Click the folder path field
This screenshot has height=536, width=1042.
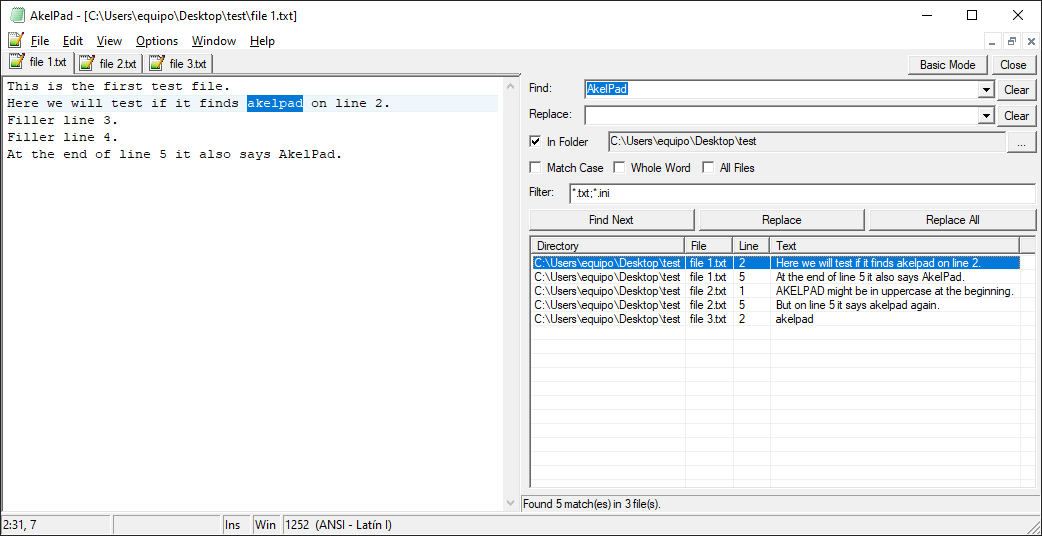click(806, 141)
